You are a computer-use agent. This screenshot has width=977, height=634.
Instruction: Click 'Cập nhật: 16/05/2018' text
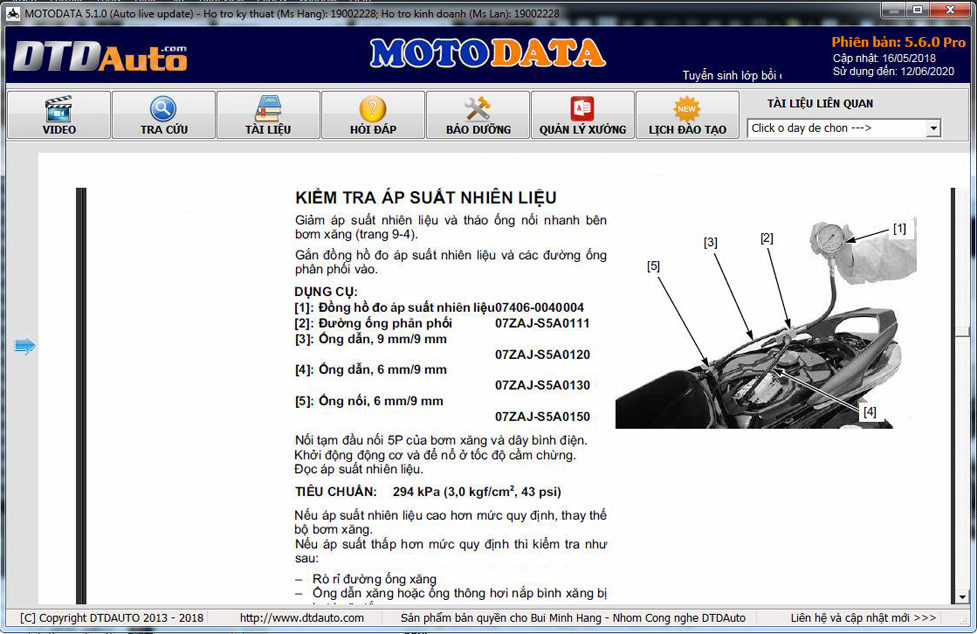click(884, 58)
